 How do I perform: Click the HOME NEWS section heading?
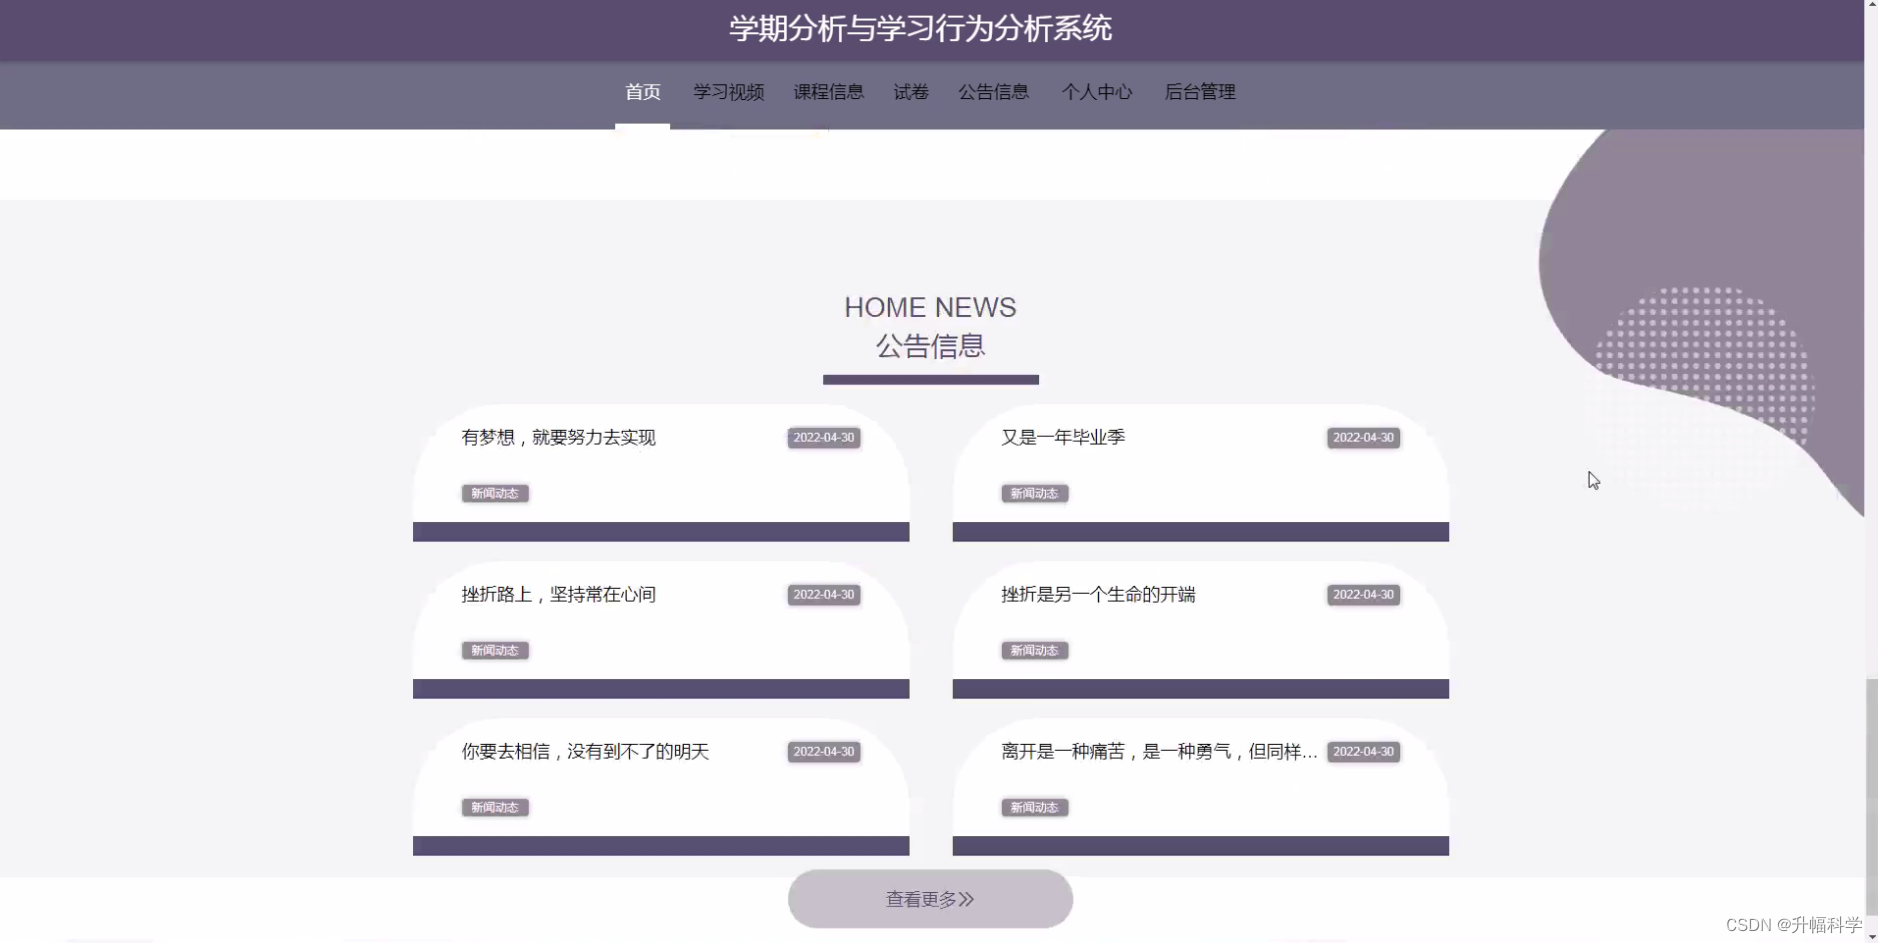click(x=929, y=307)
